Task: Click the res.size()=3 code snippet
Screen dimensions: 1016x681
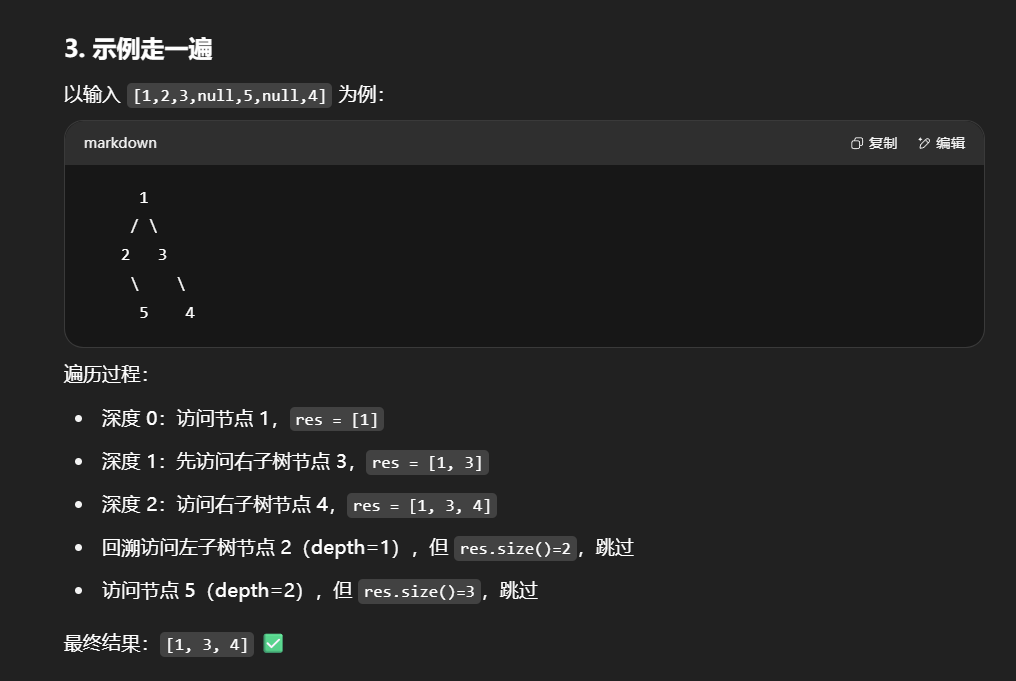Action: coord(420,591)
